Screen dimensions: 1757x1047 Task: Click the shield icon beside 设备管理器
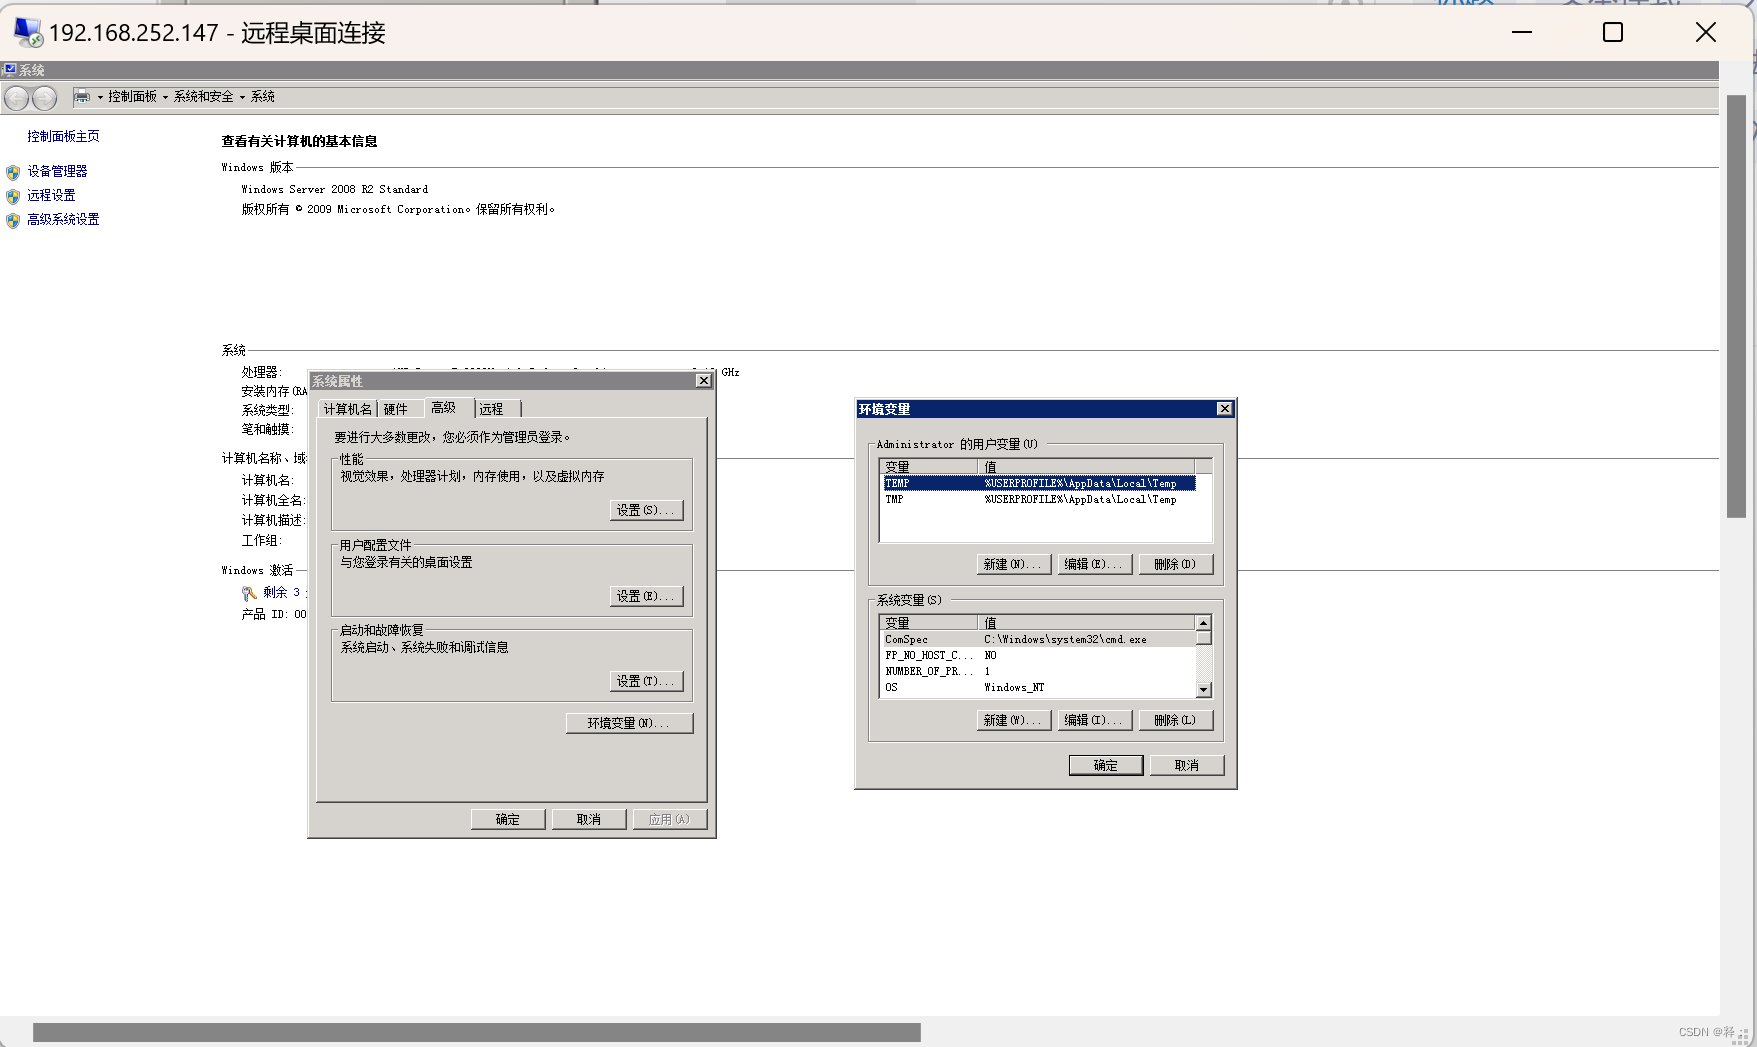coord(13,172)
